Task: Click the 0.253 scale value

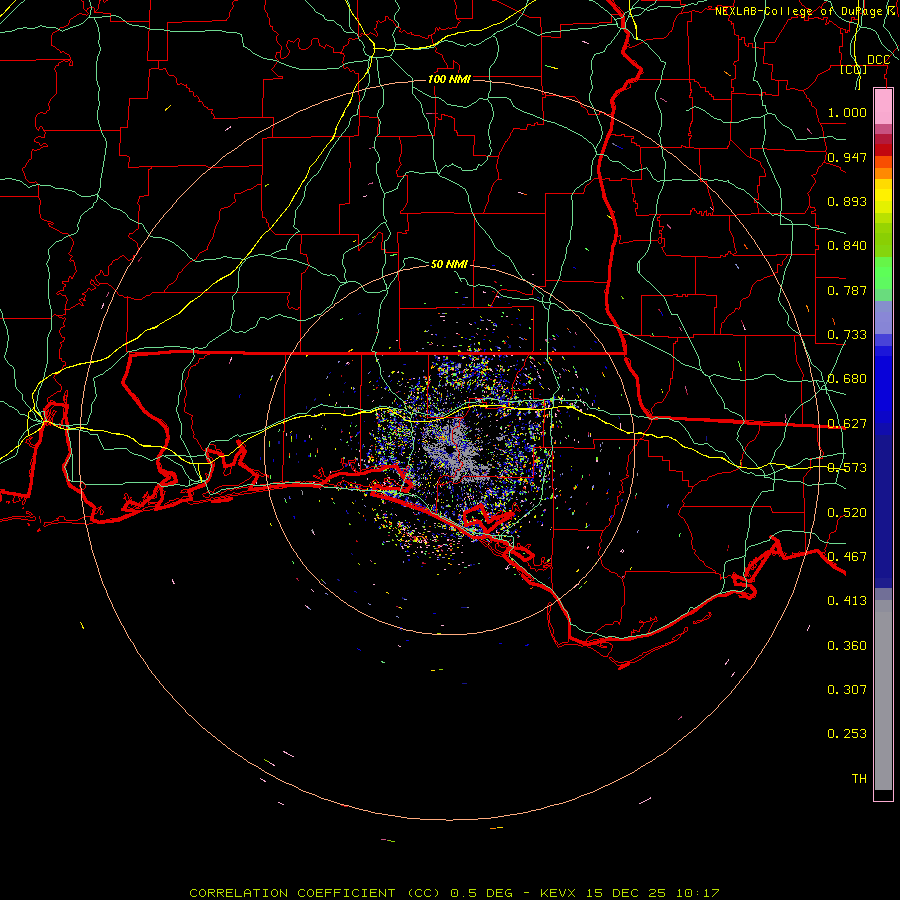Action: point(847,734)
